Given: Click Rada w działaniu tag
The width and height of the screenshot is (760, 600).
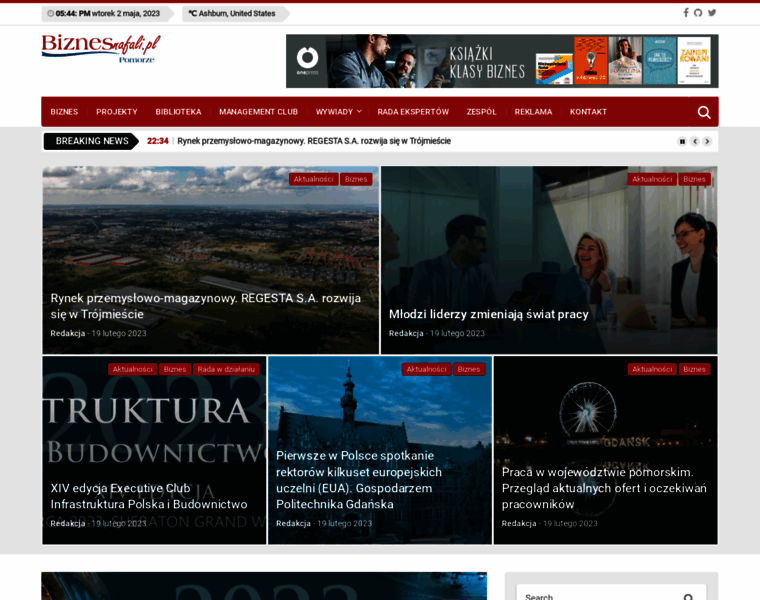Looking at the screenshot, I should (x=226, y=369).
